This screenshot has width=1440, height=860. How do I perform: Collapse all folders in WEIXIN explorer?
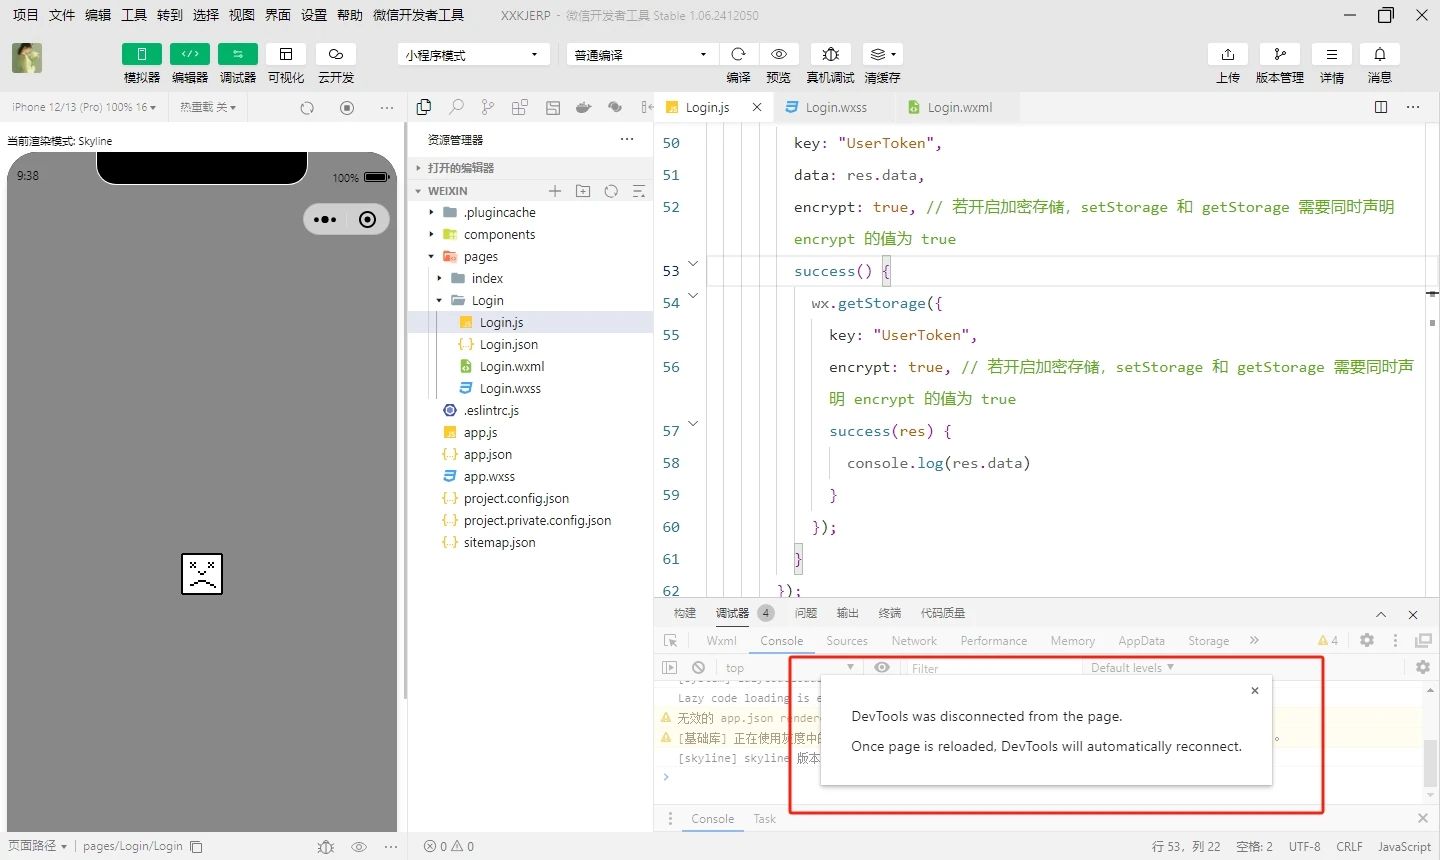click(639, 191)
